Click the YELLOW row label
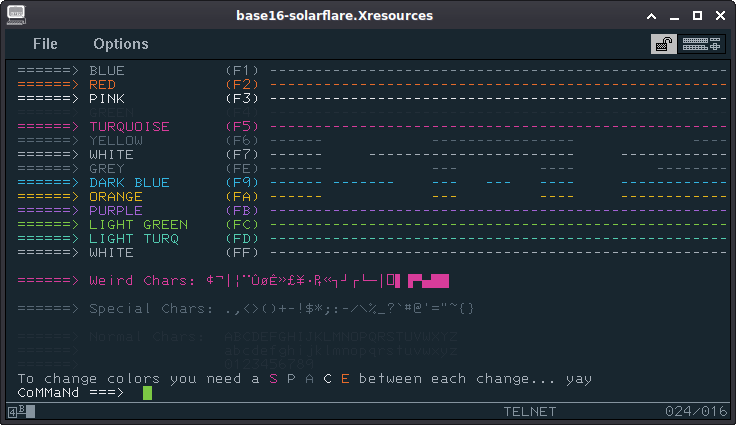The image size is (736, 425). coord(116,140)
